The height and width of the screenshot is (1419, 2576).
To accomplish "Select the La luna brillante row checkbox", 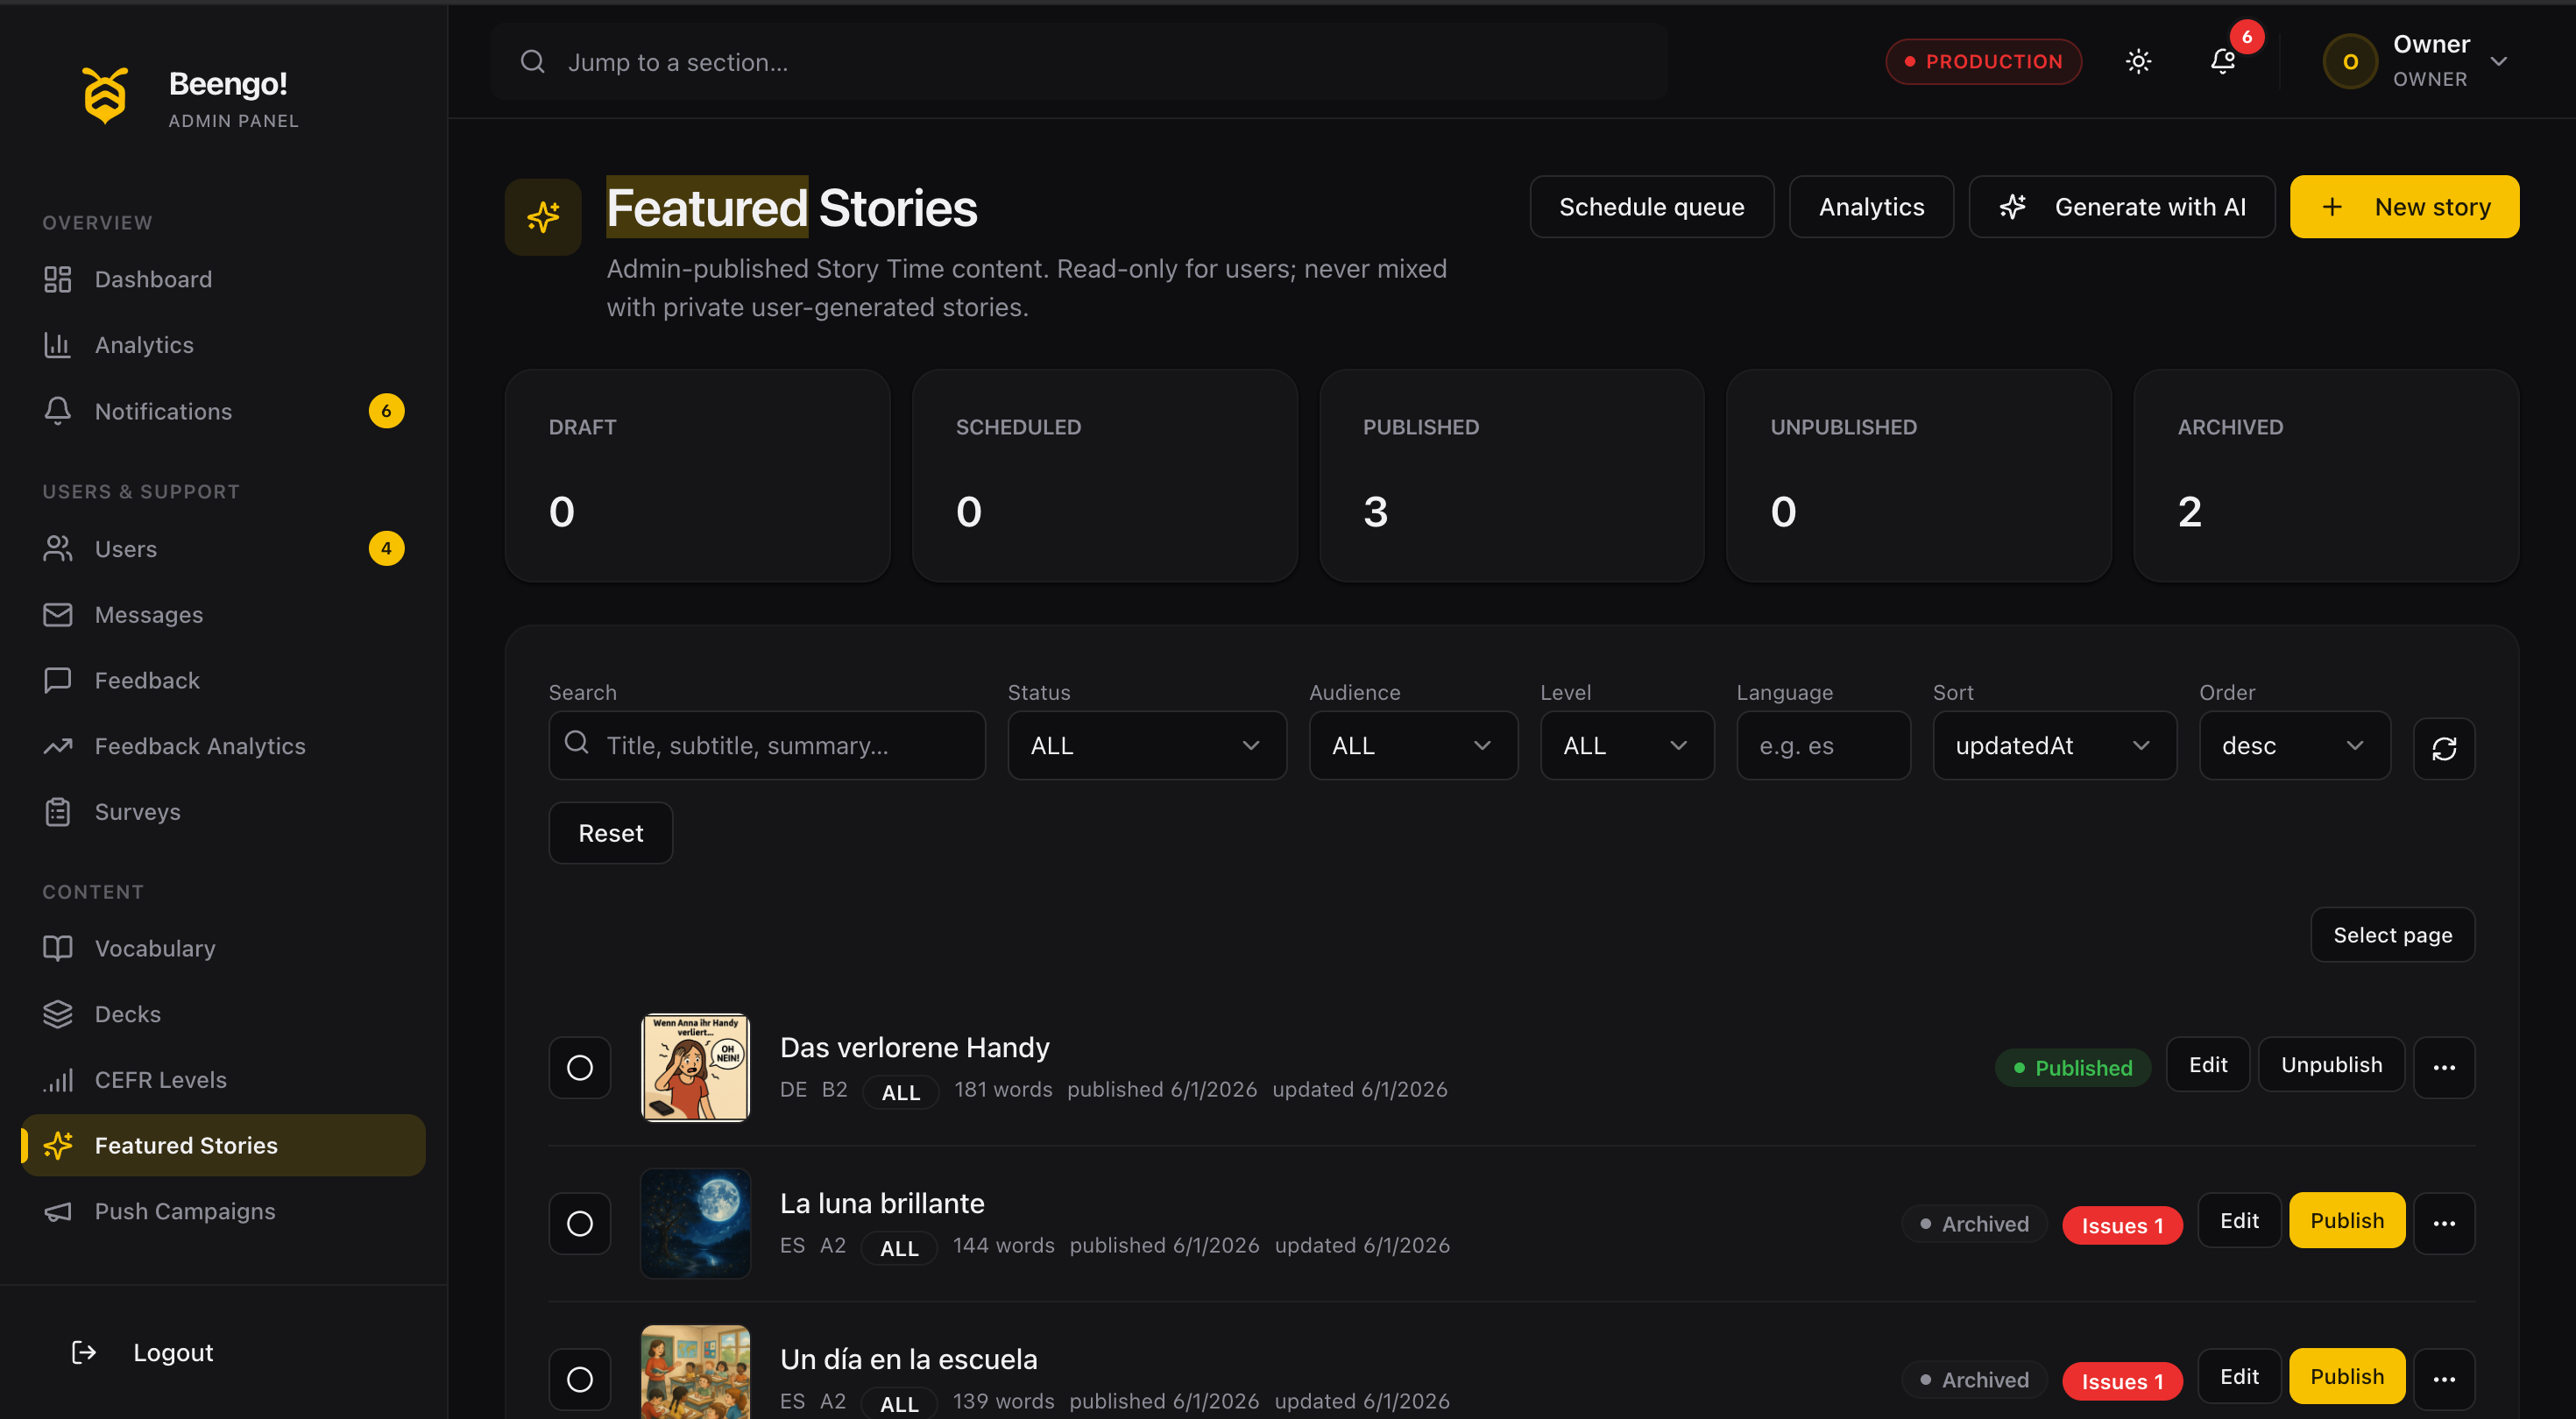I will (580, 1223).
